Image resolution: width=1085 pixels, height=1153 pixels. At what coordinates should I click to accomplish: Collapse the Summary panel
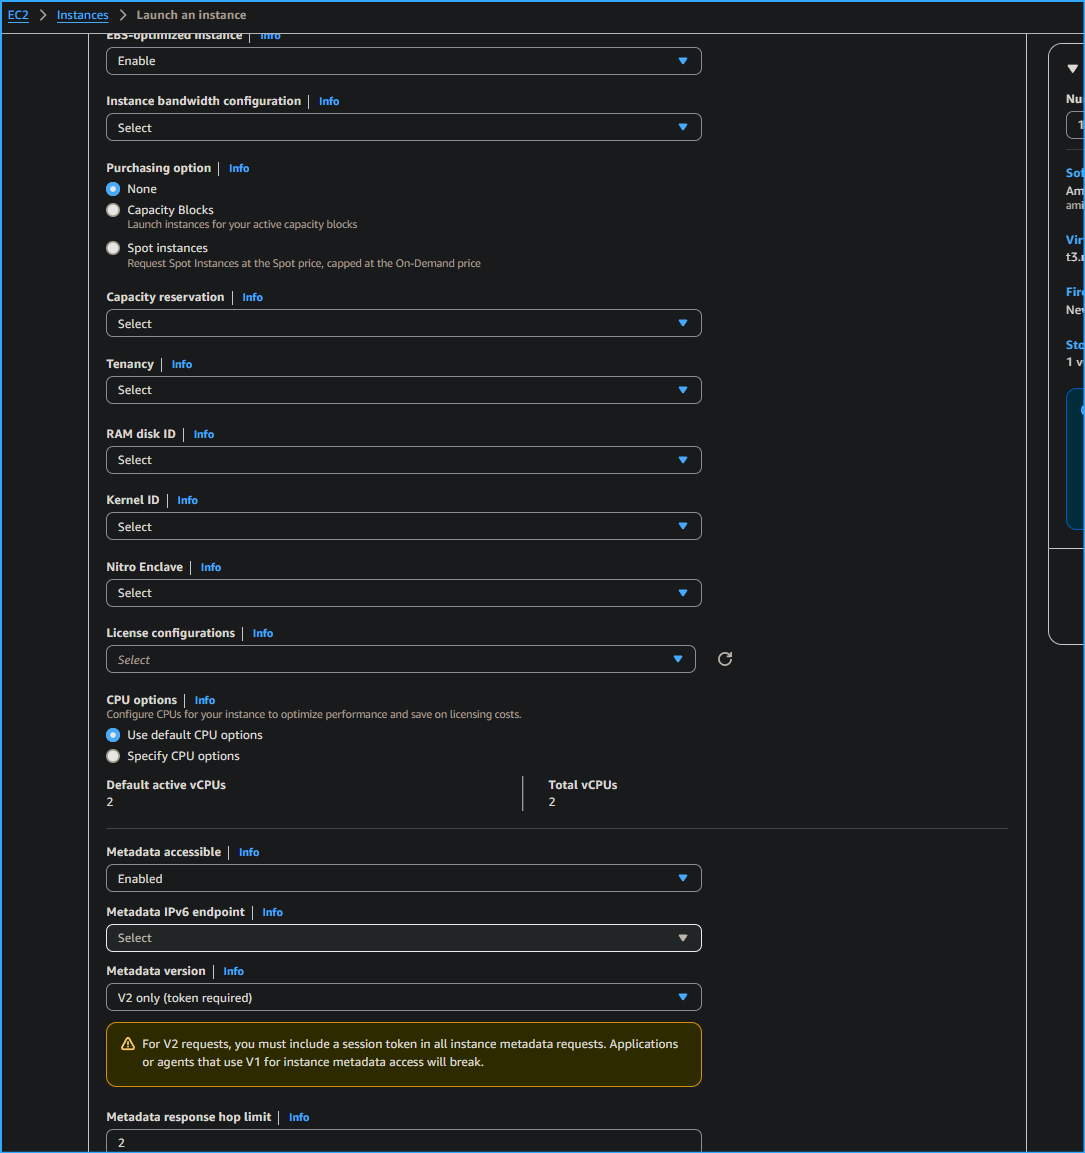1071,67
